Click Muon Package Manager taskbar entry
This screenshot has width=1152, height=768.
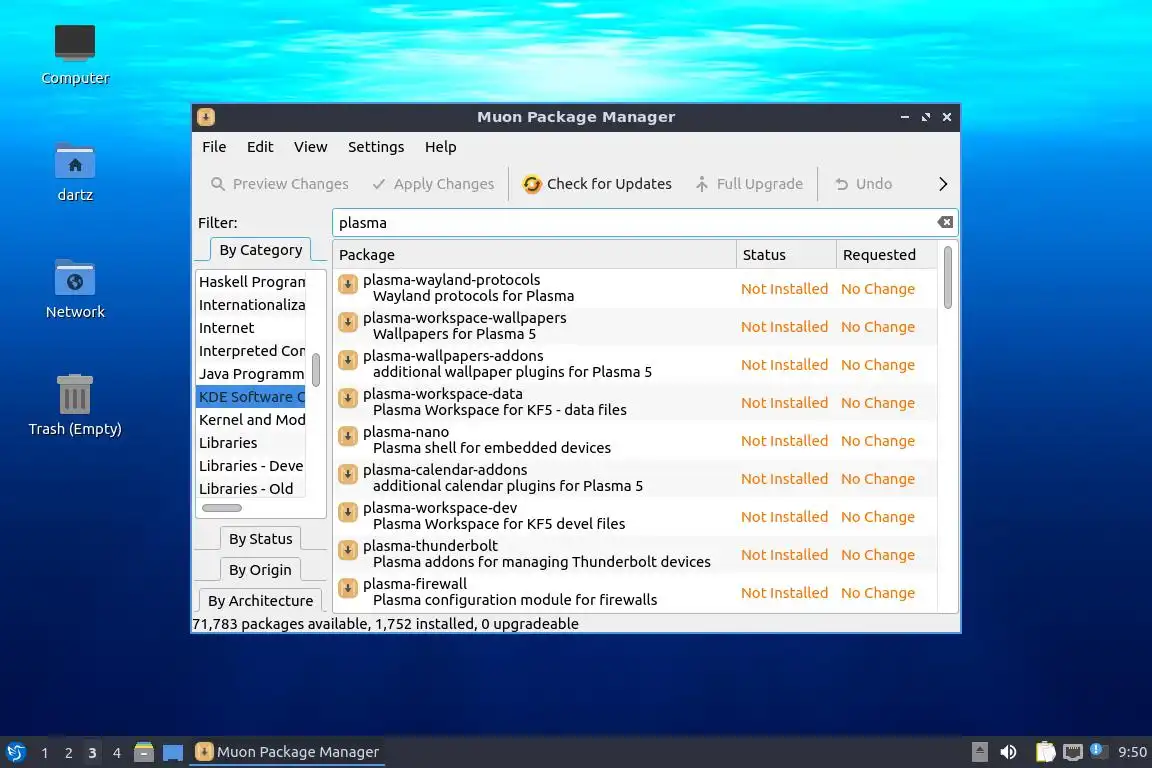287,752
